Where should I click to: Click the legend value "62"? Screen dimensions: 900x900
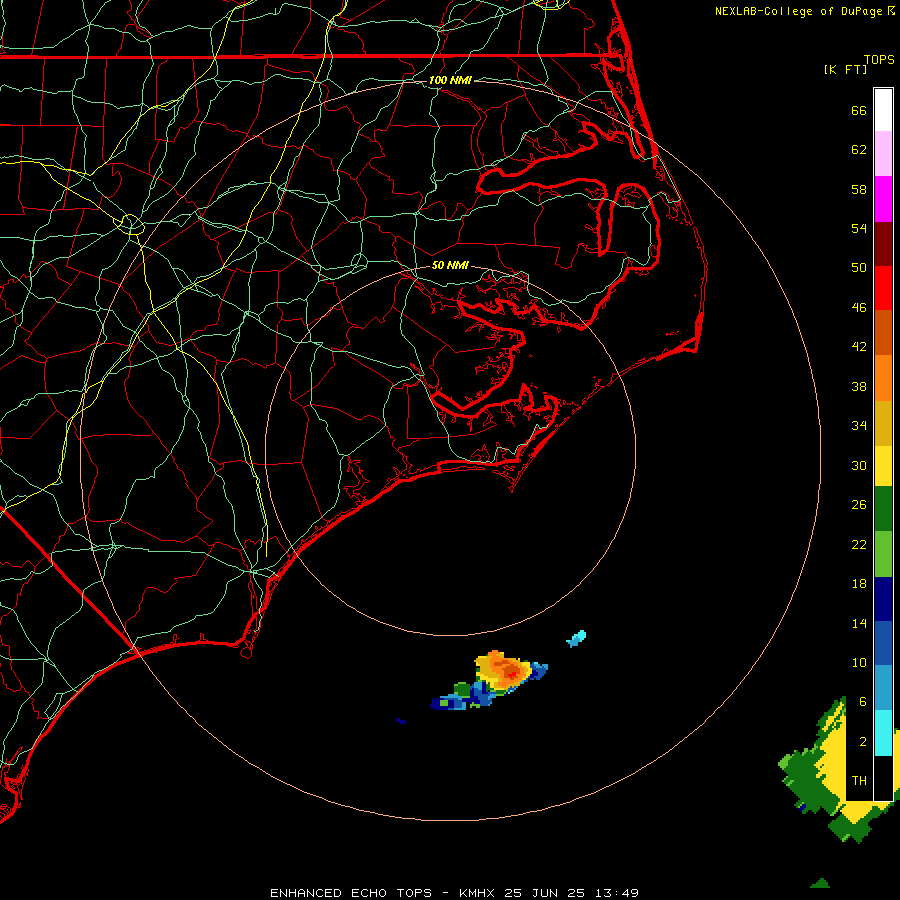pyautogui.click(x=859, y=150)
